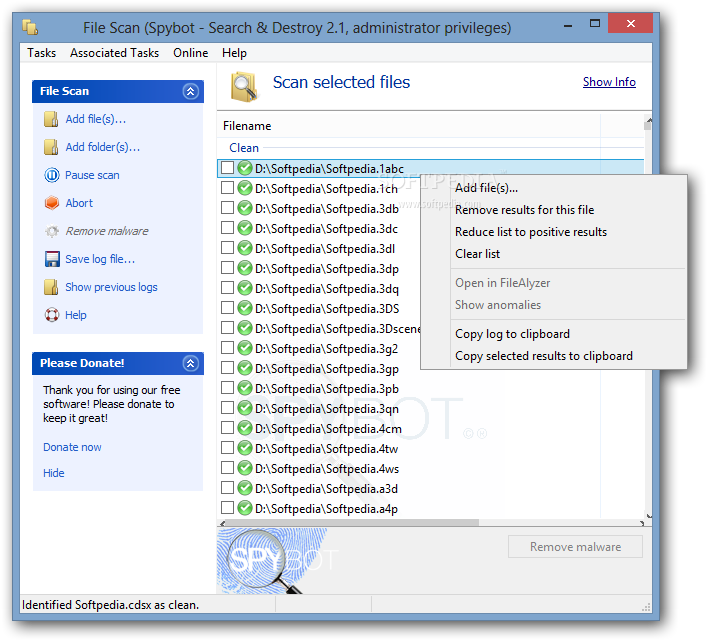
Task: Tick the checkbox for Softpedia.1ch
Action: point(227,188)
